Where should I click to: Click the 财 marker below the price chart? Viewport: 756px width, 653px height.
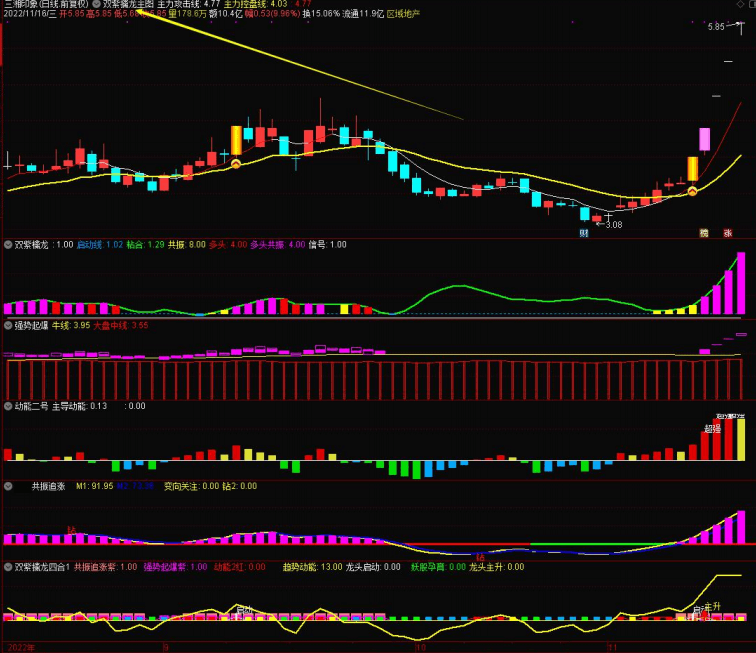(584, 233)
